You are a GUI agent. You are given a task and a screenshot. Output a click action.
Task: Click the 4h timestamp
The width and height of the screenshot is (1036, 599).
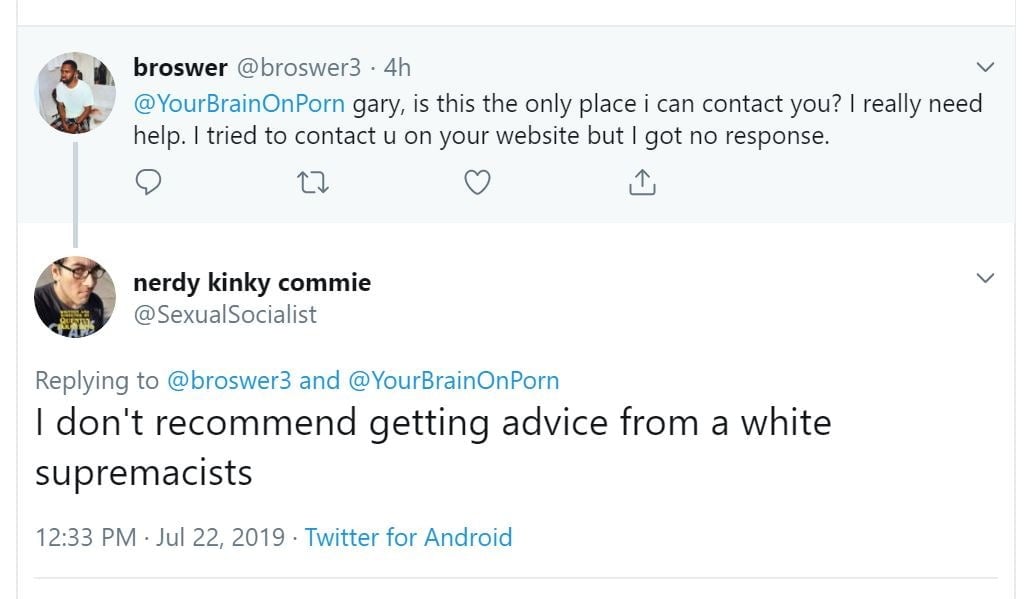397,68
